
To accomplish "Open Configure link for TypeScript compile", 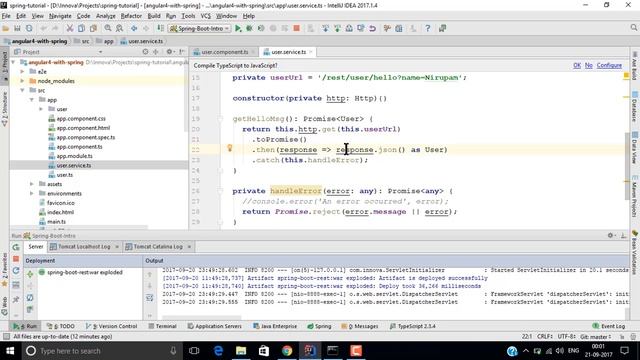I will coord(609,65).
